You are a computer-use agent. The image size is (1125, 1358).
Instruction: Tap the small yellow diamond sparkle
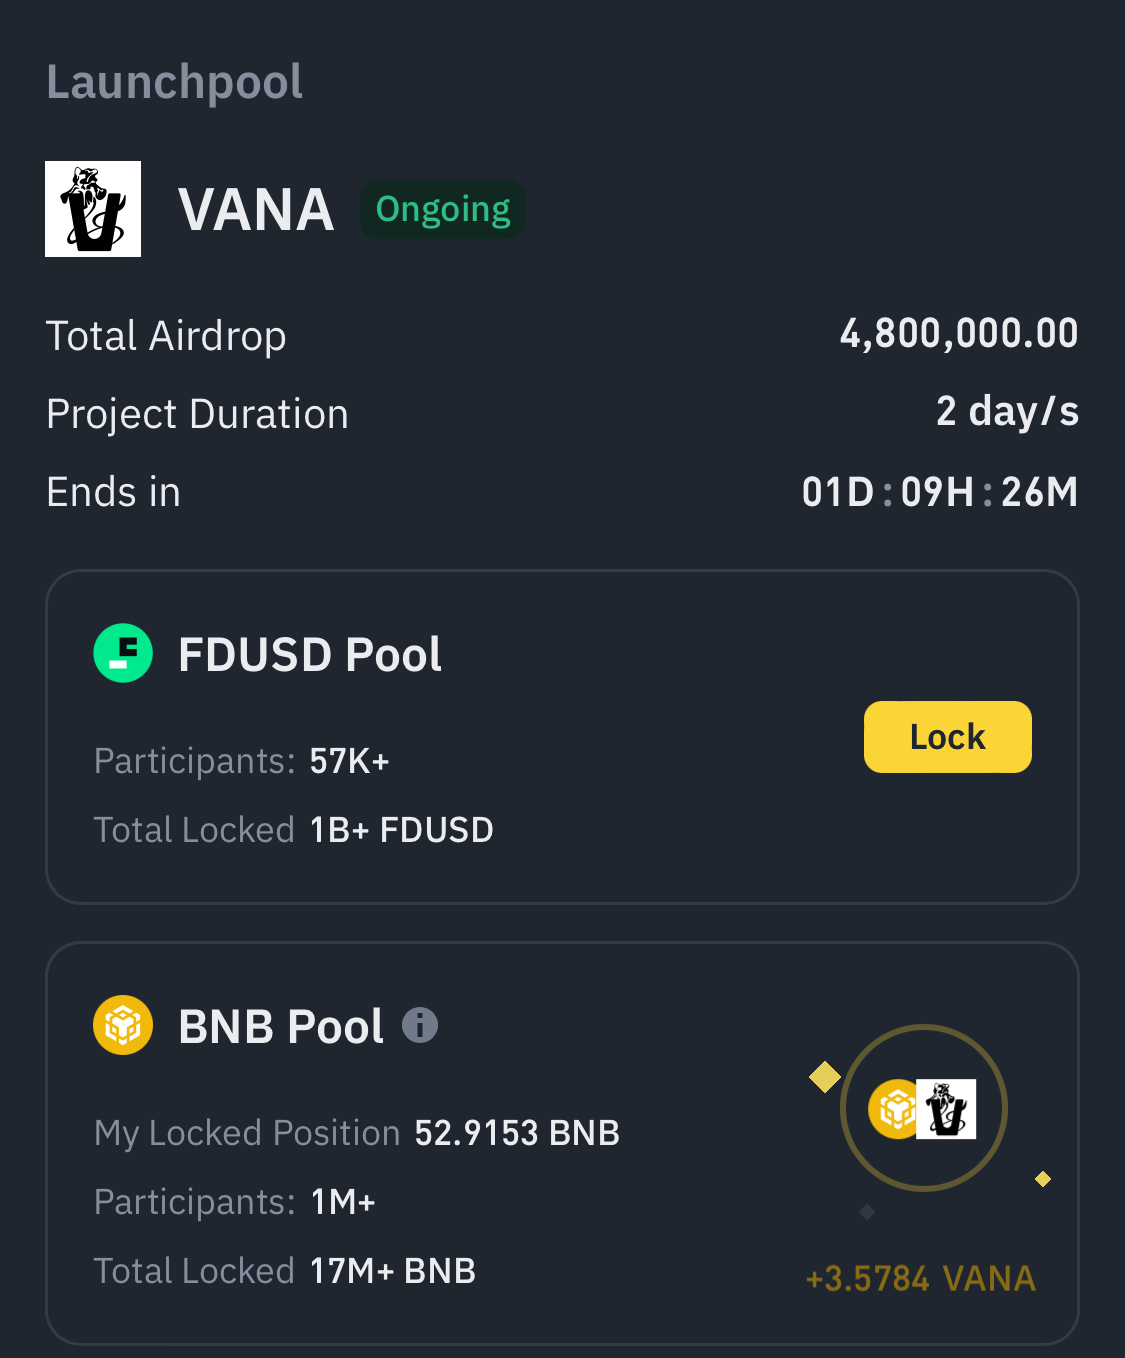click(1043, 1179)
